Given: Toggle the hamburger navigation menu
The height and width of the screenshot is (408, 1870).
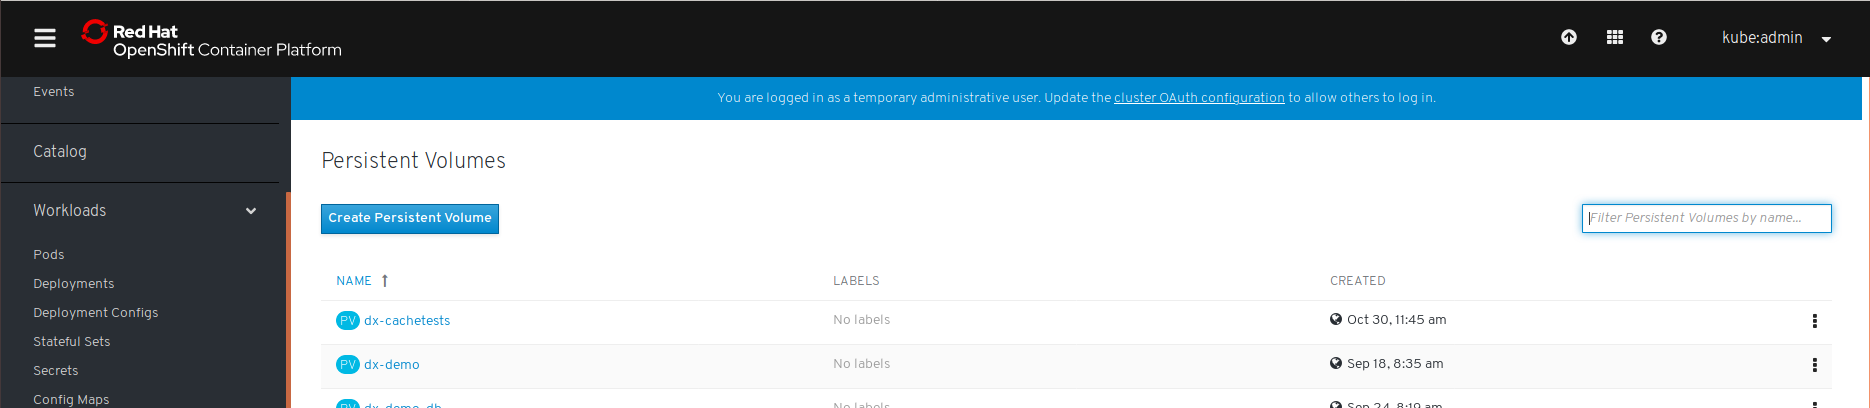Looking at the screenshot, I should click(45, 38).
